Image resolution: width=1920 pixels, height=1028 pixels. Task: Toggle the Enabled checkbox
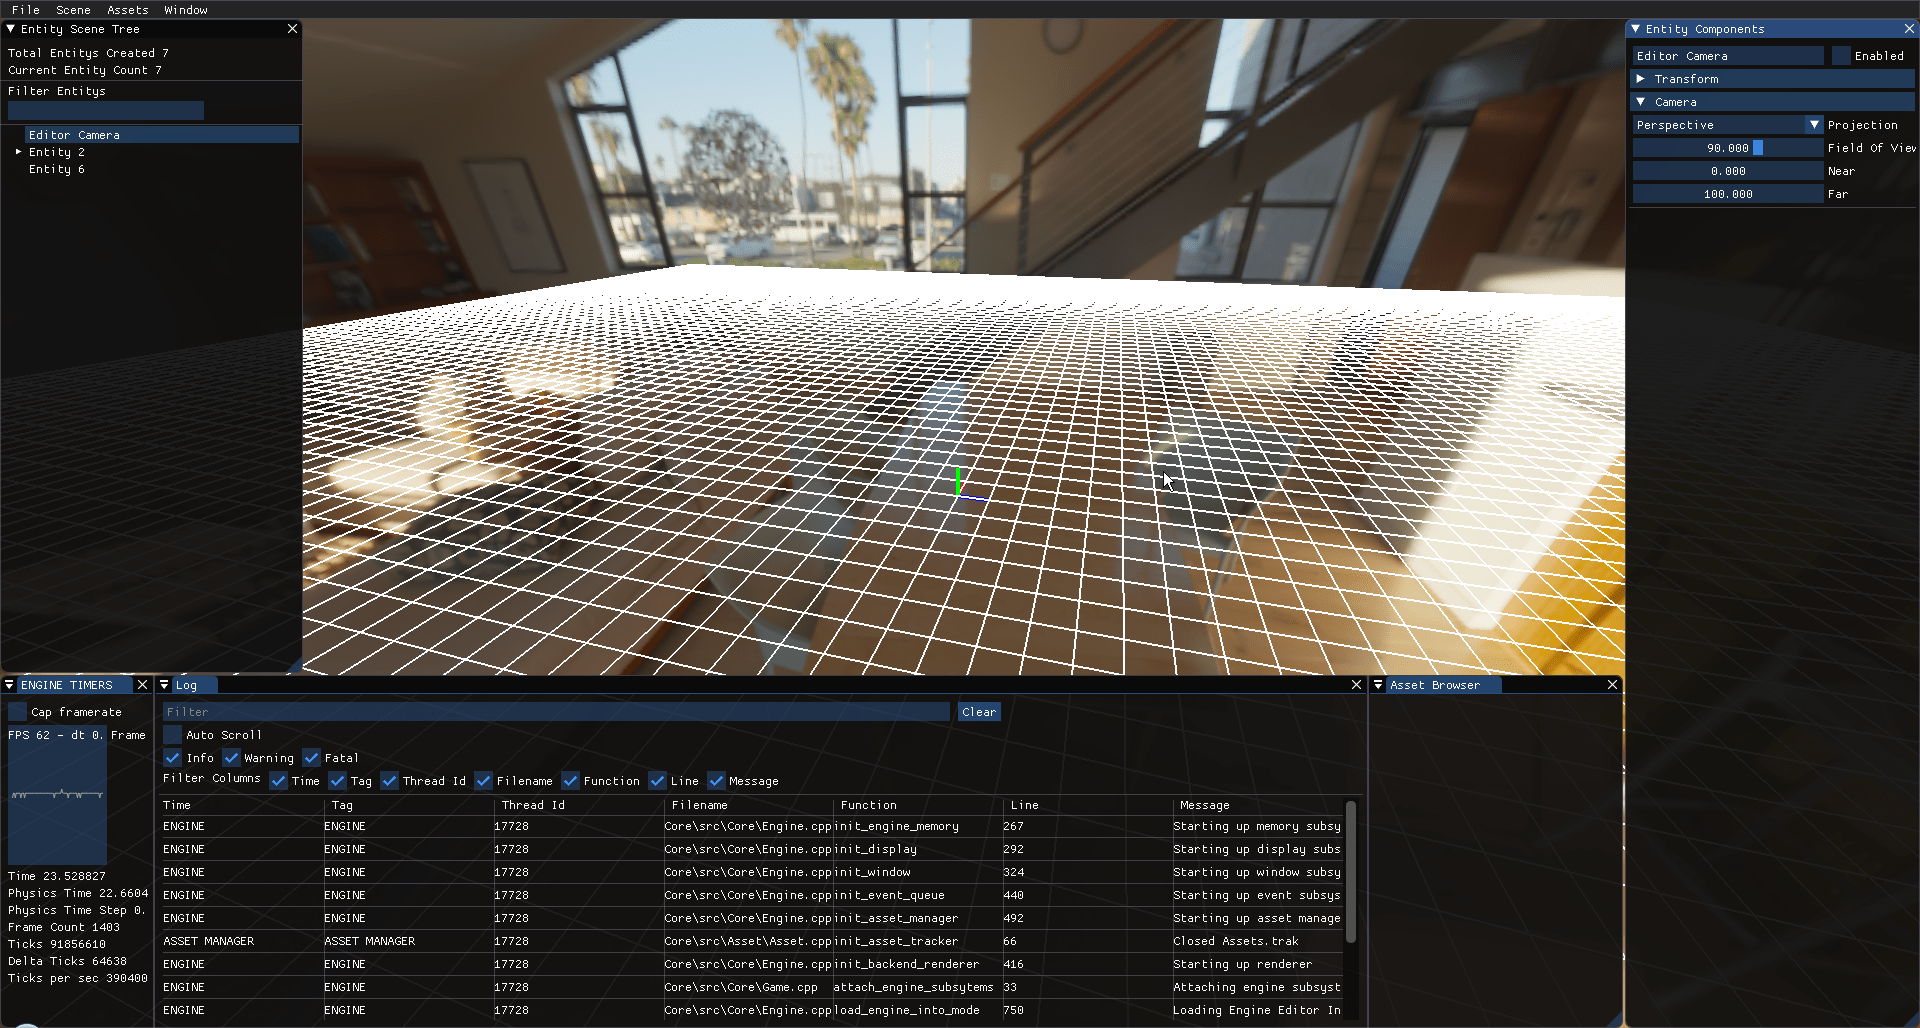(x=1841, y=56)
